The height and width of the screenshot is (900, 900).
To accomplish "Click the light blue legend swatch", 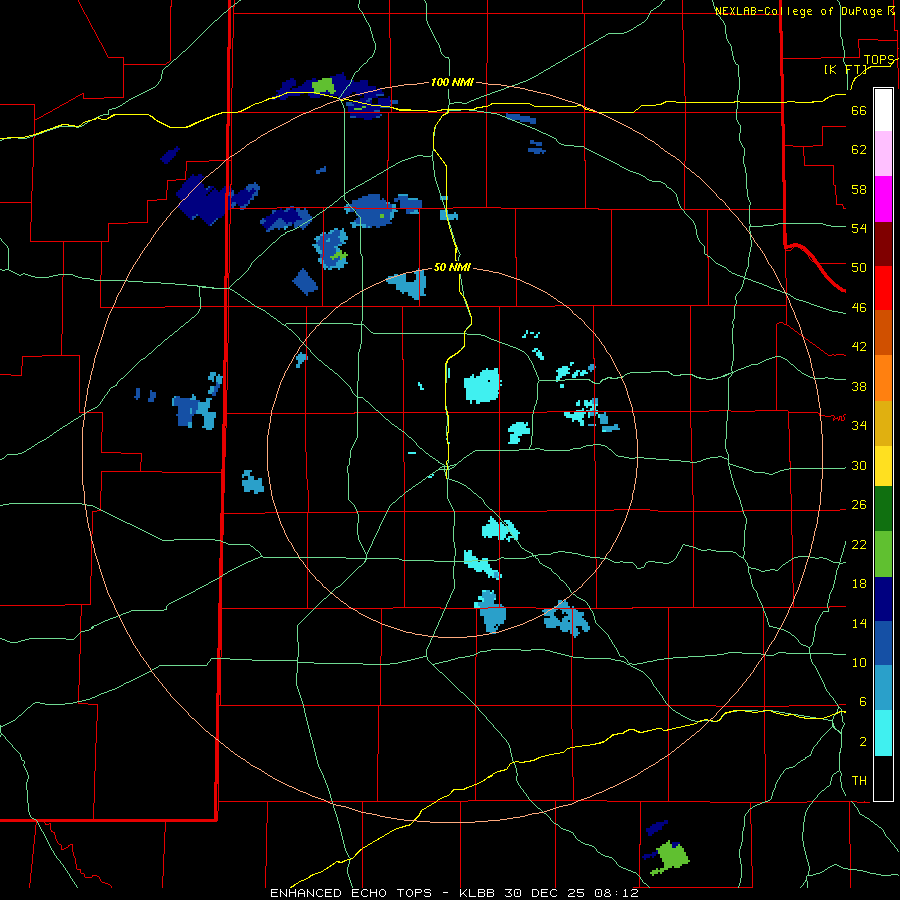I will (883, 688).
